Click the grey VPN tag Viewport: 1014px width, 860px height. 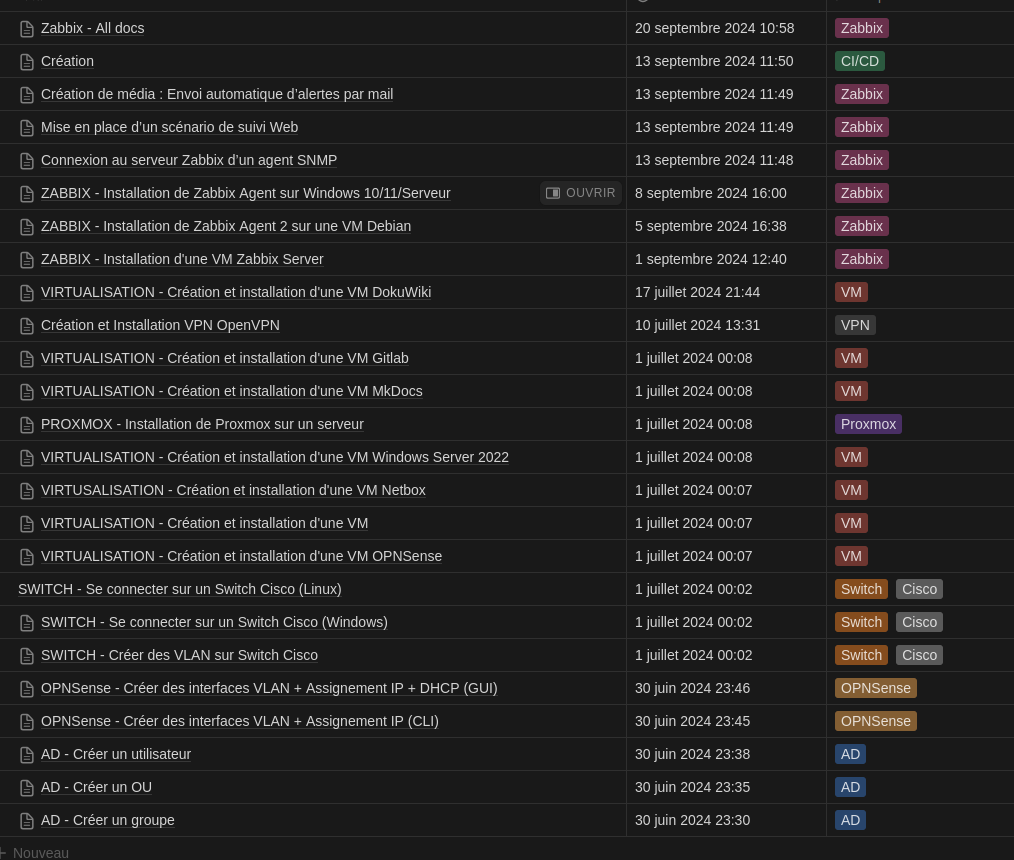(x=855, y=325)
